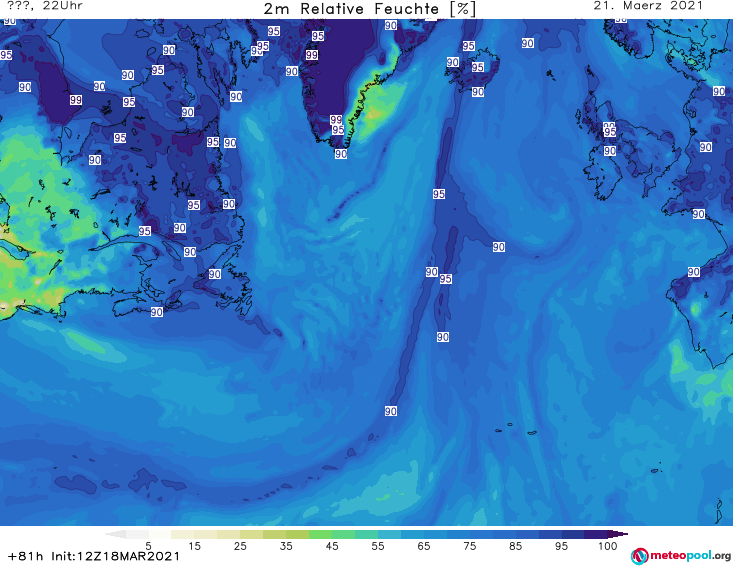Click the meteopool.org logo
This screenshot has height=566, width=733.
coord(681,556)
